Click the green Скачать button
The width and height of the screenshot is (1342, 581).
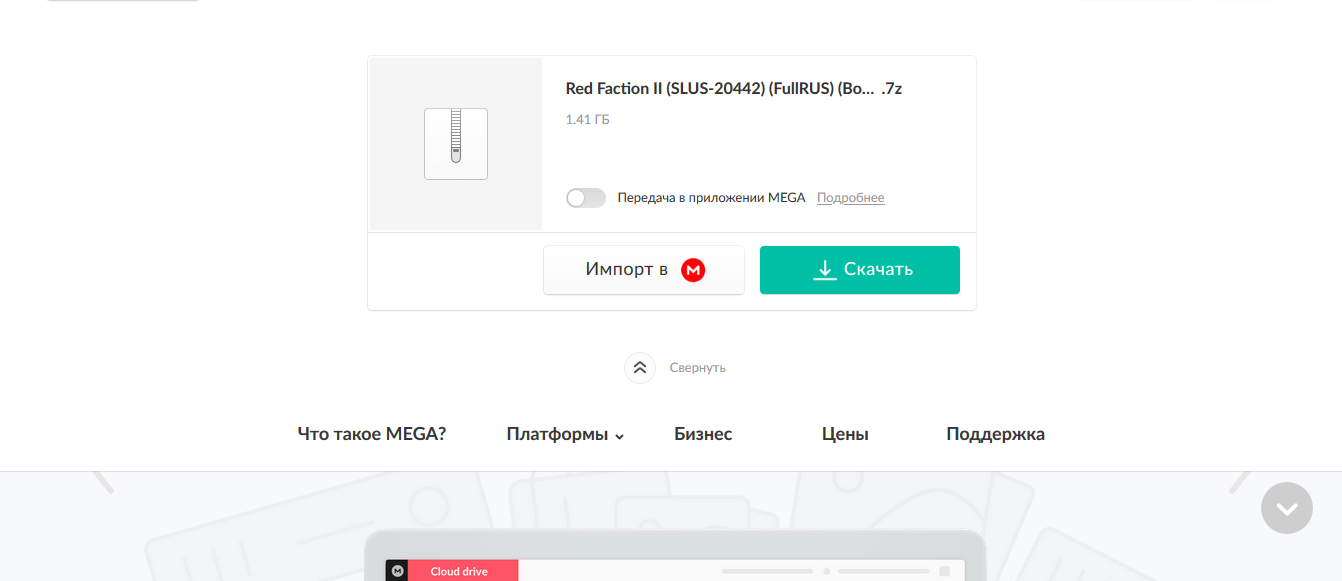pyautogui.click(x=860, y=270)
